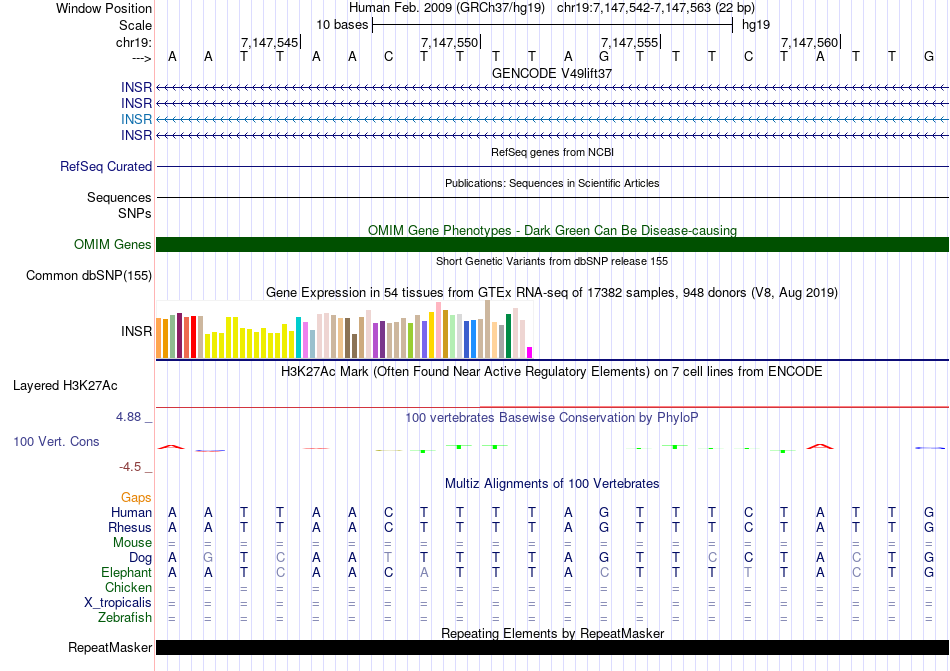Click the Window Position label
This screenshot has height=671, width=950.
[104, 8]
